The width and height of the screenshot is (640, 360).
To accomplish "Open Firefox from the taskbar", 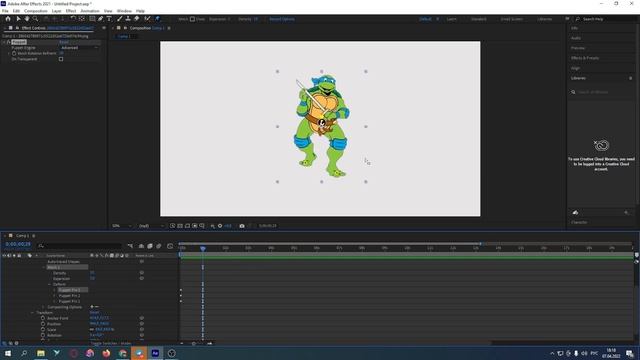I will [106, 353].
